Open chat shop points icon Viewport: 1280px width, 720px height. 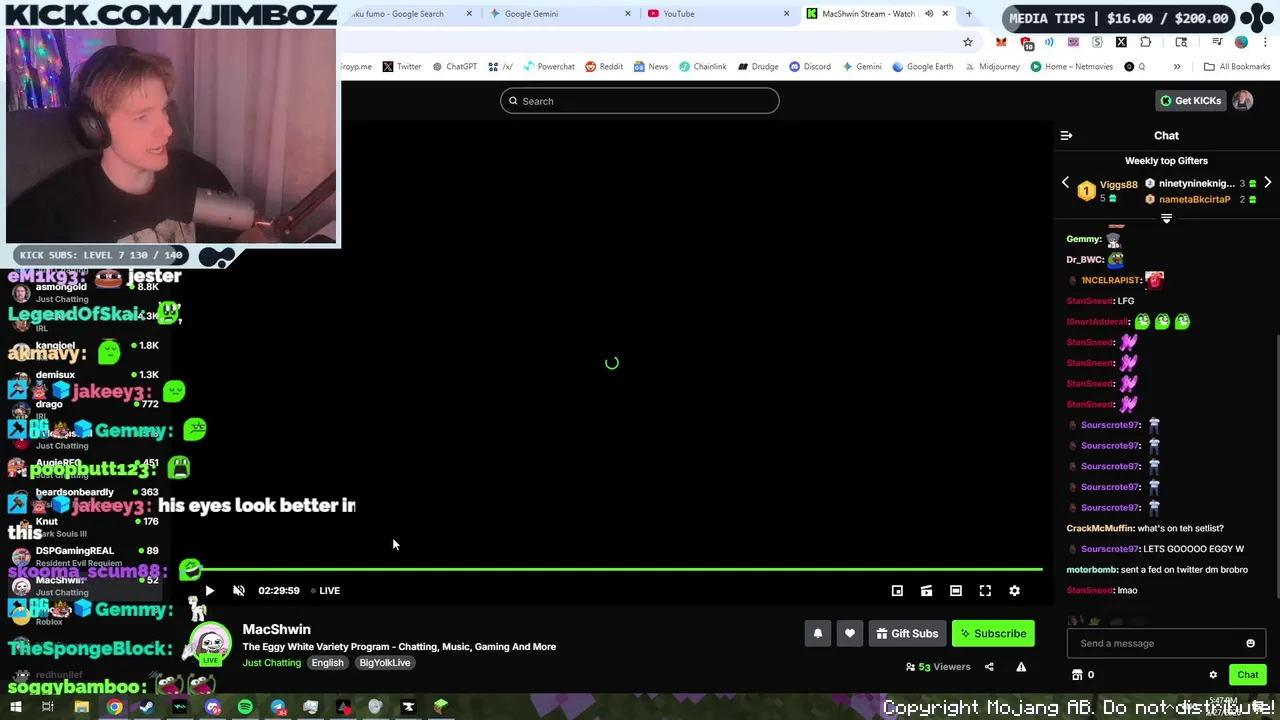1077,675
